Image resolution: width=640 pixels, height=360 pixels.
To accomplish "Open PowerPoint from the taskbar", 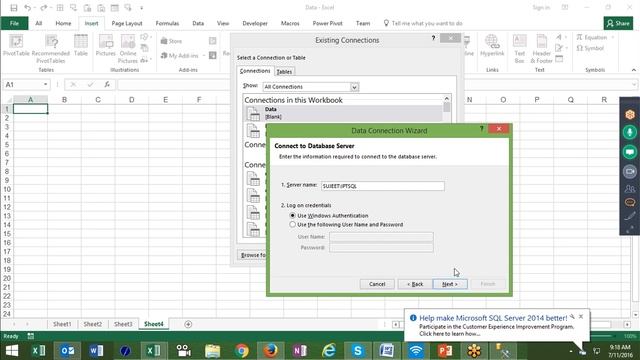I will 444,351.
